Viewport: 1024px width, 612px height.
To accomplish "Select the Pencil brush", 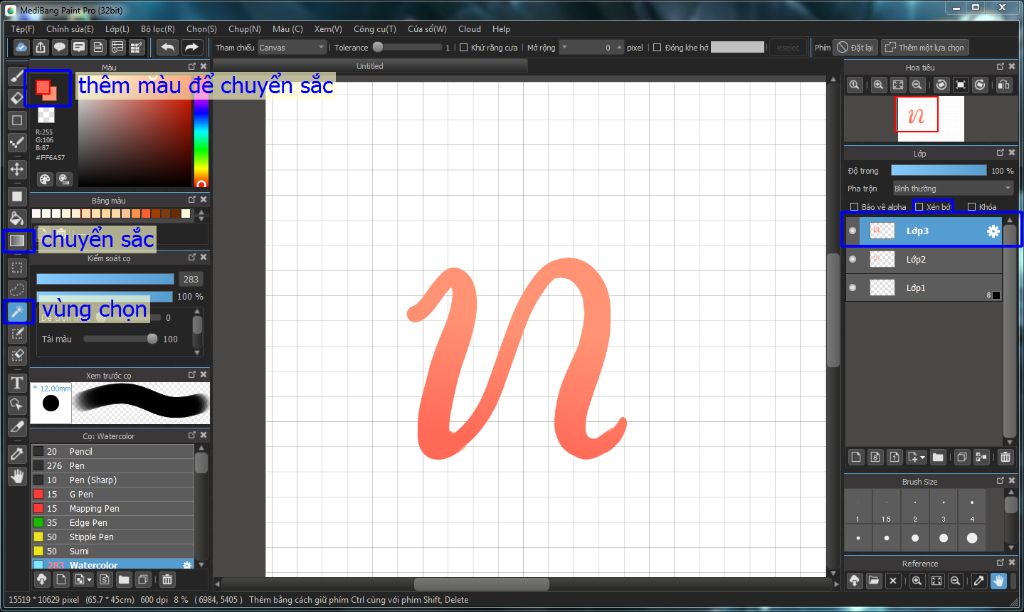I will tap(112, 451).
